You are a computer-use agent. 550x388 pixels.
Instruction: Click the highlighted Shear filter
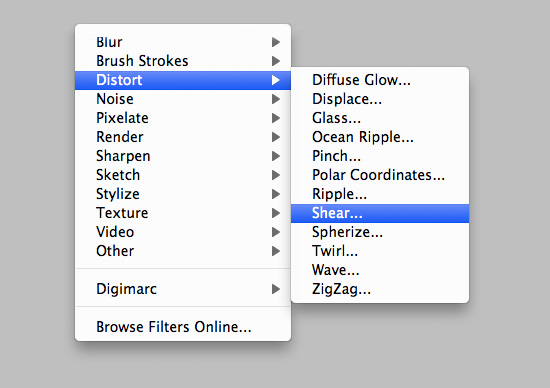click(x=380, y=213)
